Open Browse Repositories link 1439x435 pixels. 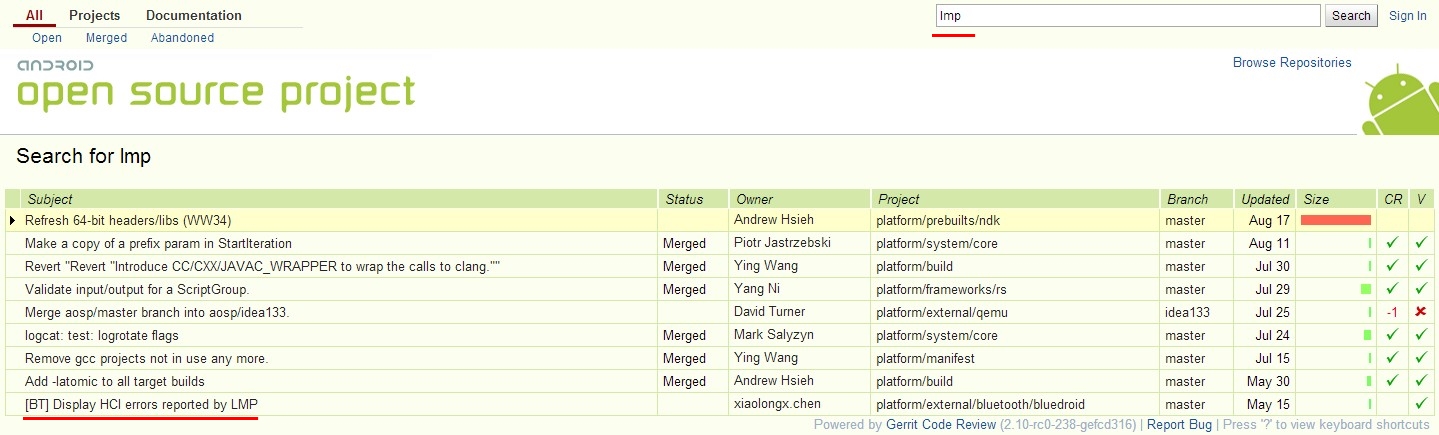coord(1292,63)
